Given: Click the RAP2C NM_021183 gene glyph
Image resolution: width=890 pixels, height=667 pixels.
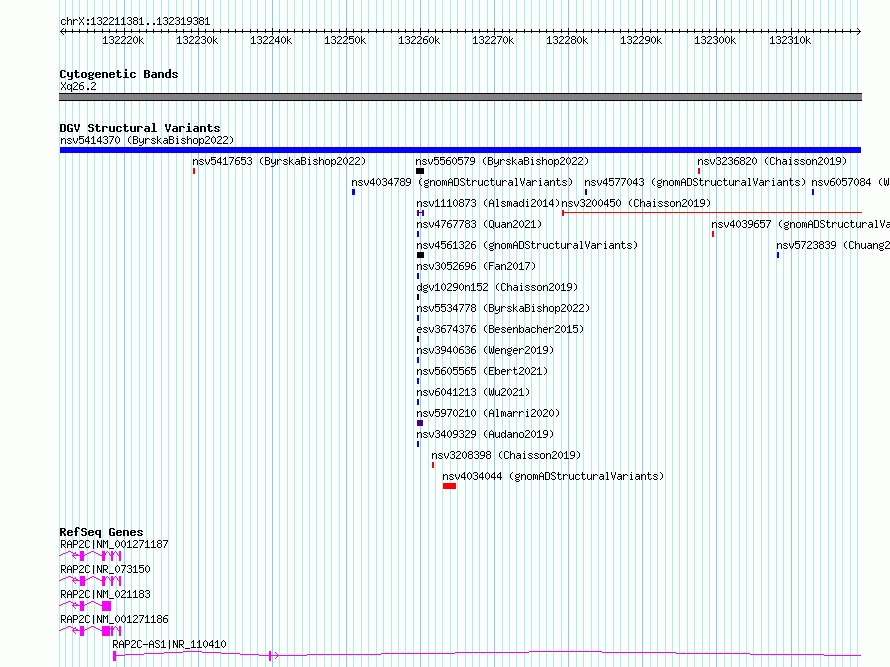Looking at the screenshot, I should pyautogui.click(x=85, y=606).
